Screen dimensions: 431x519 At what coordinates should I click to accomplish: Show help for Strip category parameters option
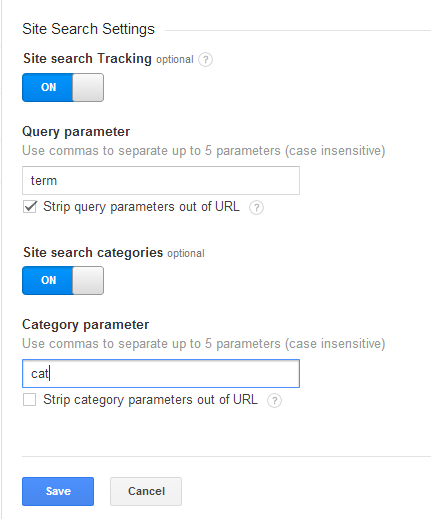274,400
